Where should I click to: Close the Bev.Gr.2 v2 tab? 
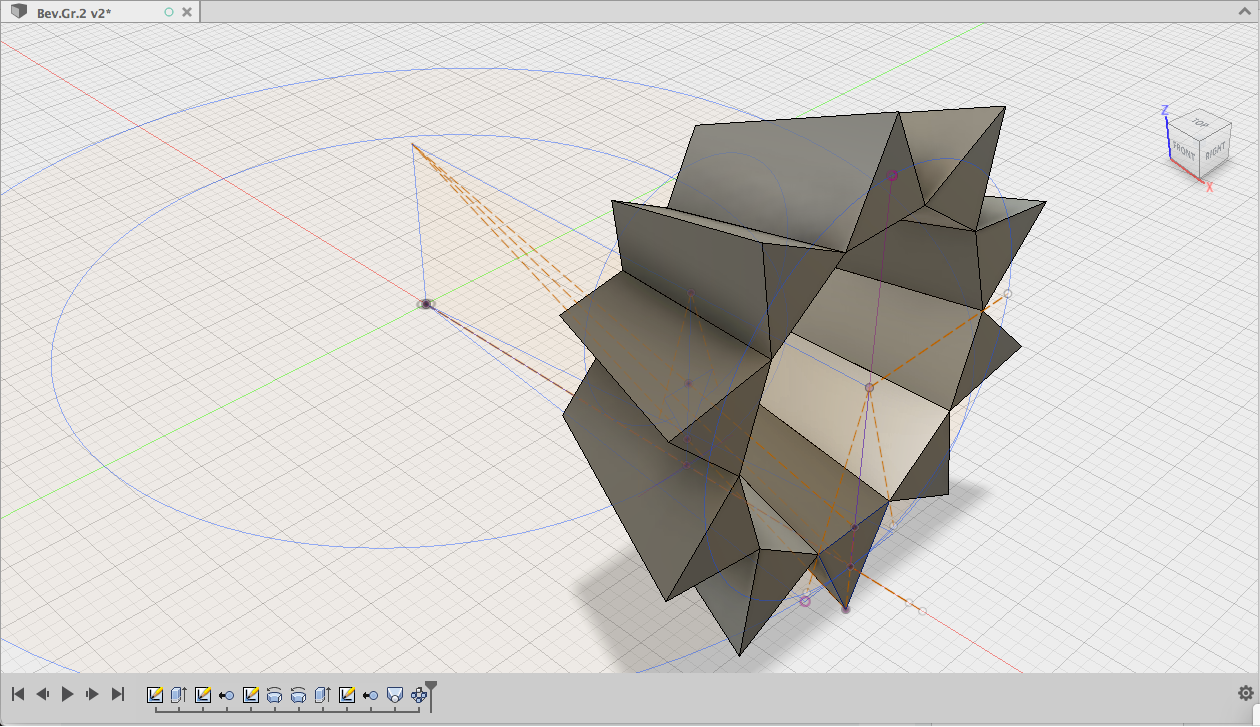click(188, 12)
